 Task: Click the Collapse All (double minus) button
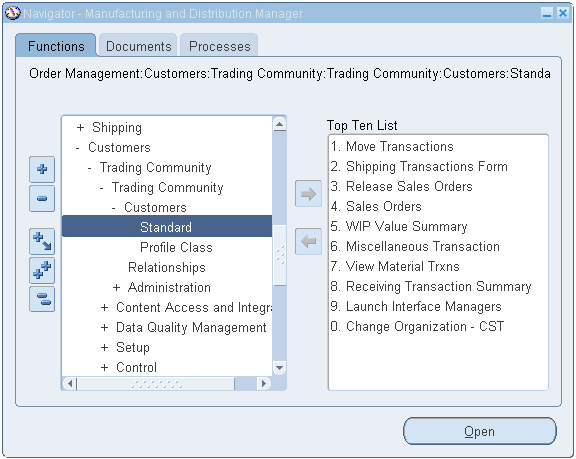pos(42,299)
